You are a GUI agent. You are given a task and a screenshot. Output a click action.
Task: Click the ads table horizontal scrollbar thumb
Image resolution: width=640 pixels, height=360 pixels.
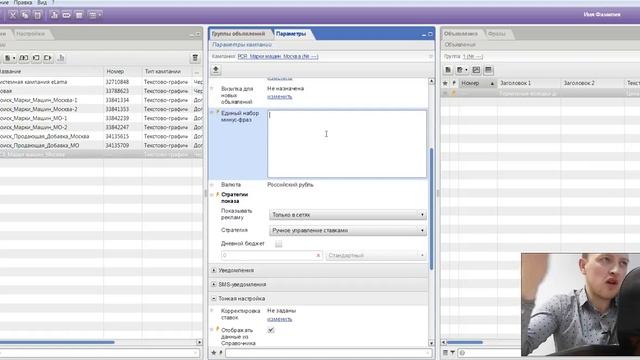pos(464,342)
